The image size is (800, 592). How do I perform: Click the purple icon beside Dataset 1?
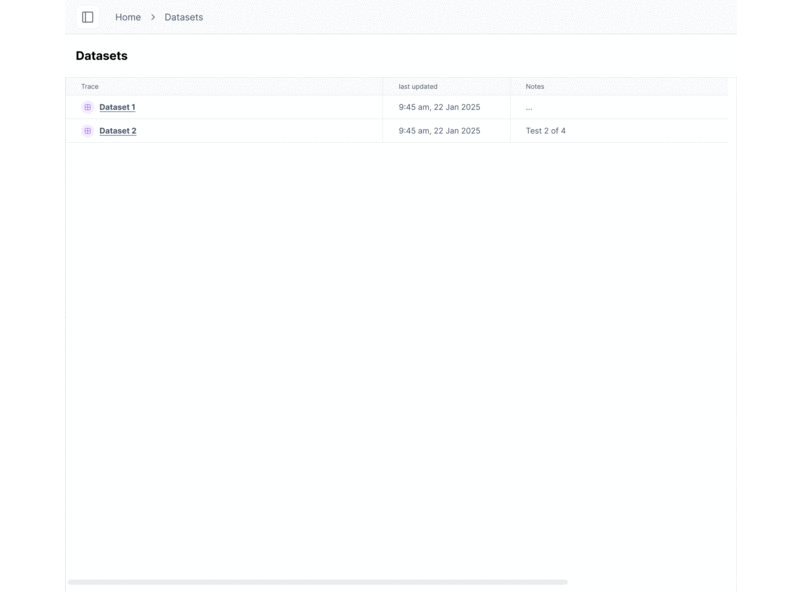pos(88,107)
